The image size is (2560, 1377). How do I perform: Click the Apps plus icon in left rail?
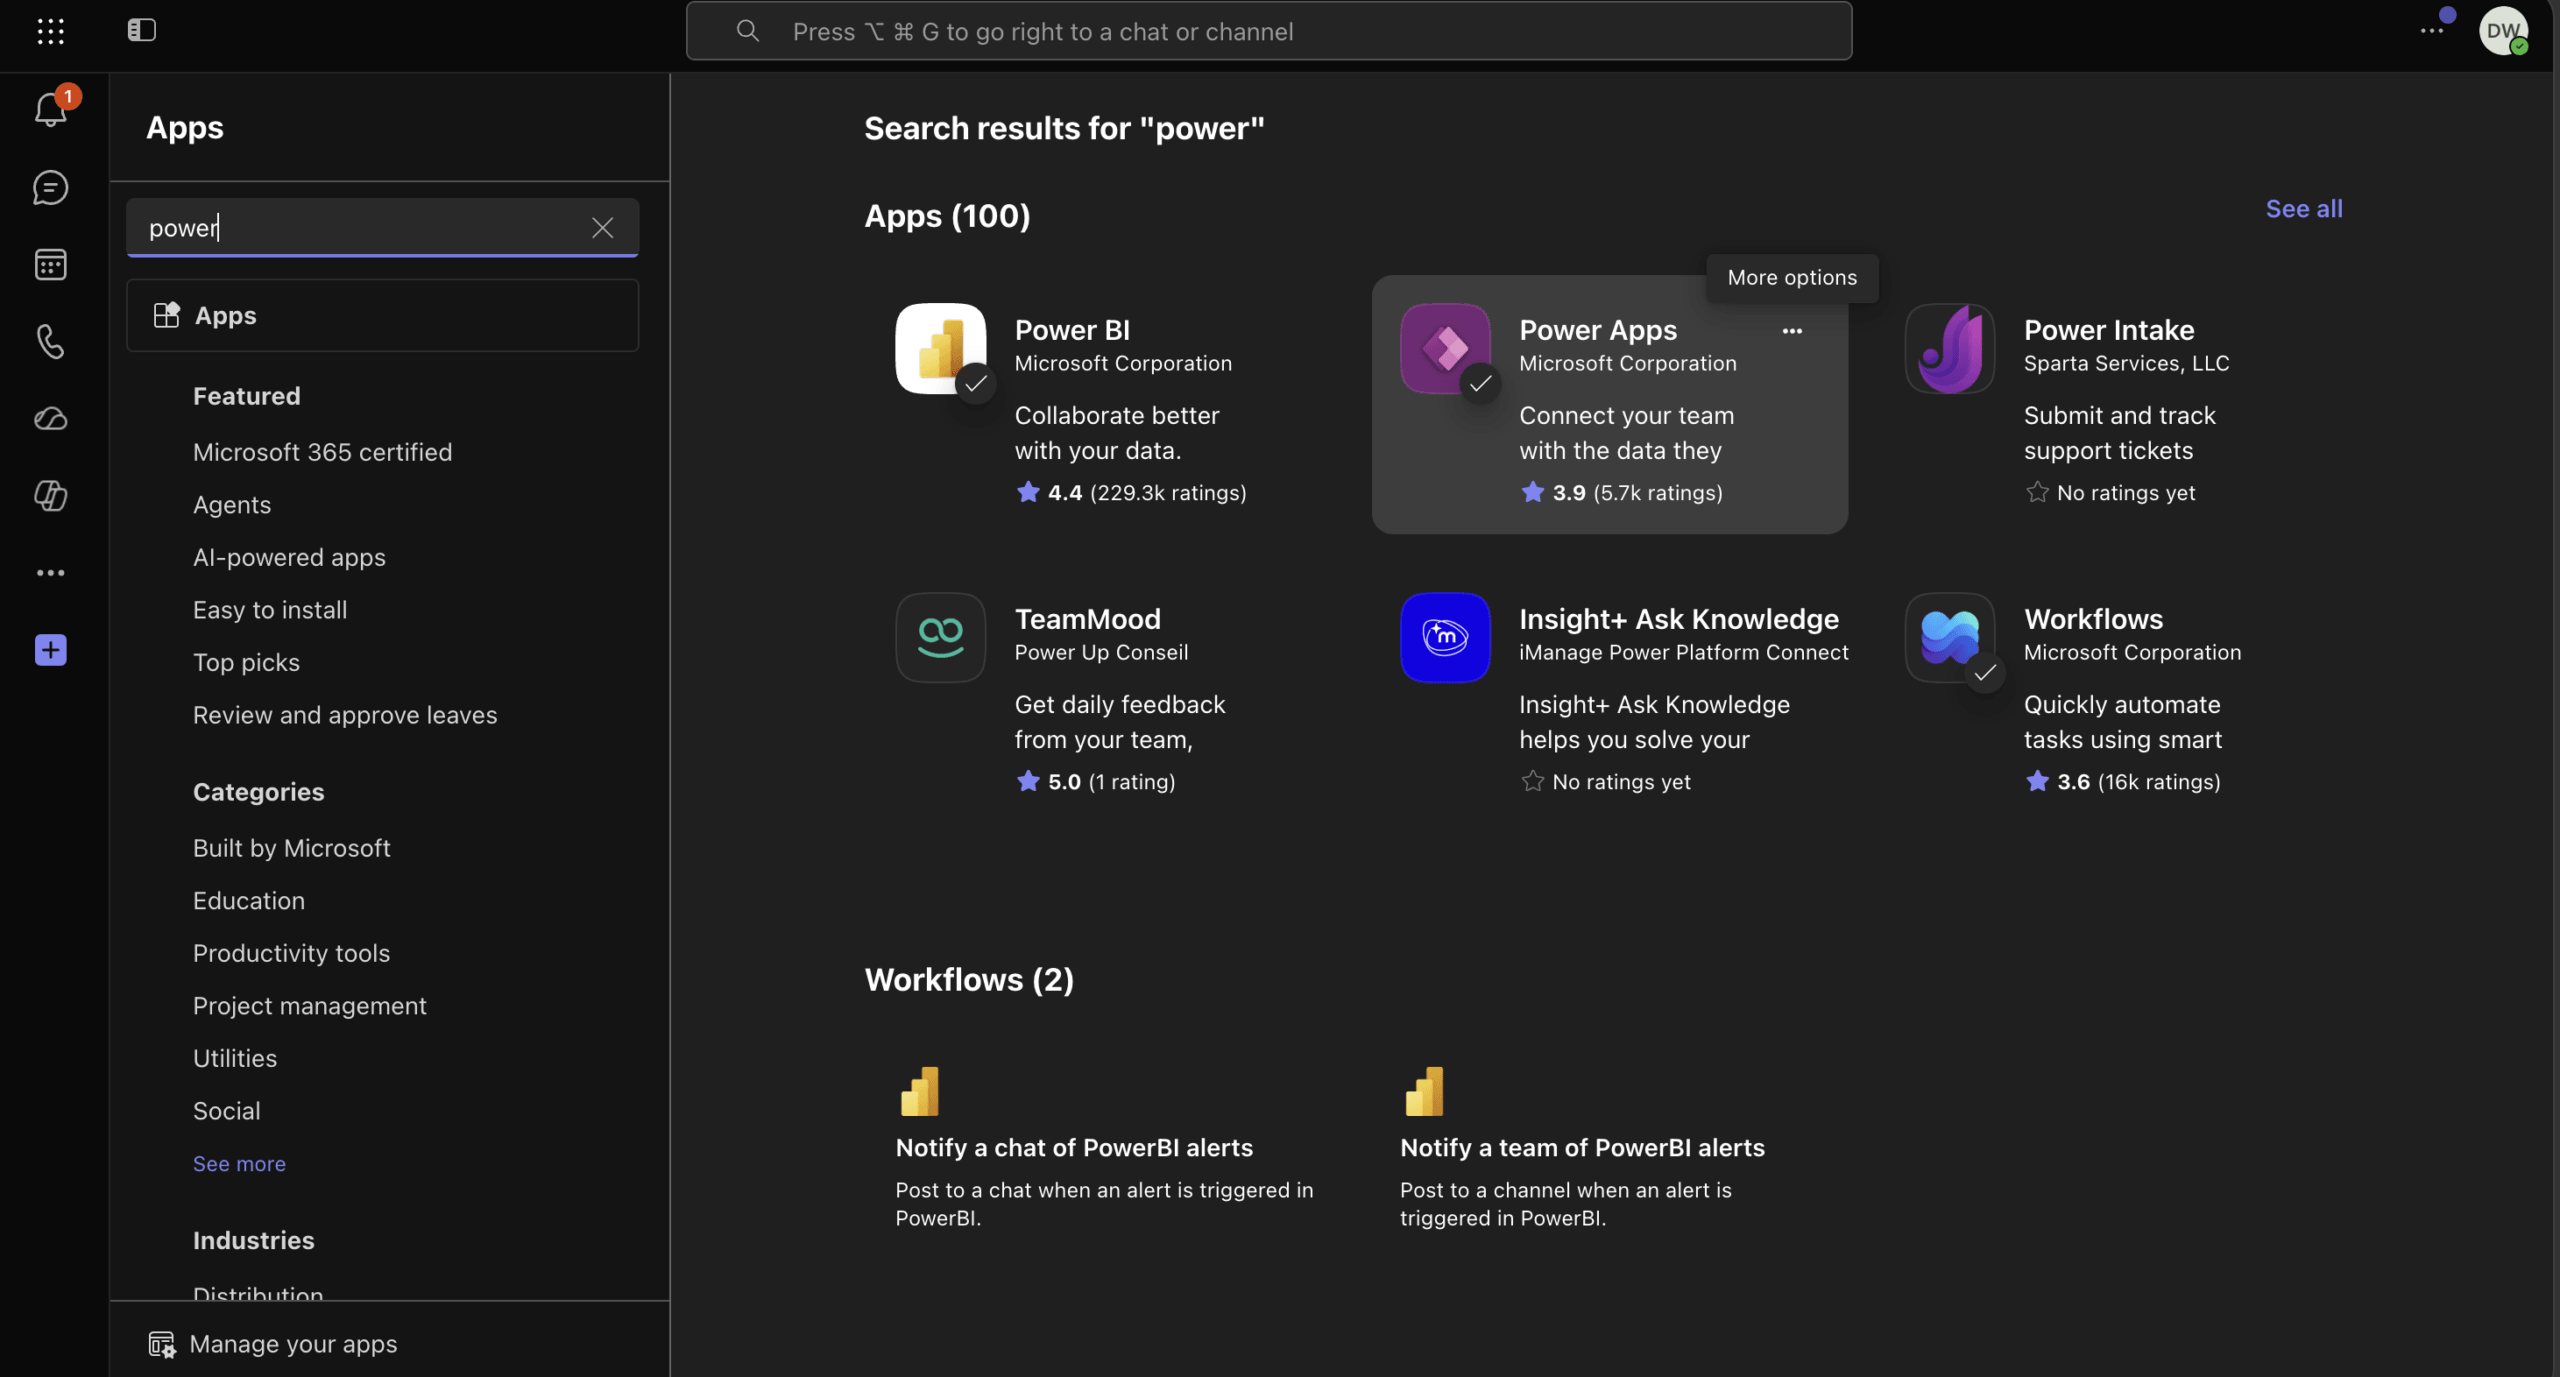[x=51, y=650]
